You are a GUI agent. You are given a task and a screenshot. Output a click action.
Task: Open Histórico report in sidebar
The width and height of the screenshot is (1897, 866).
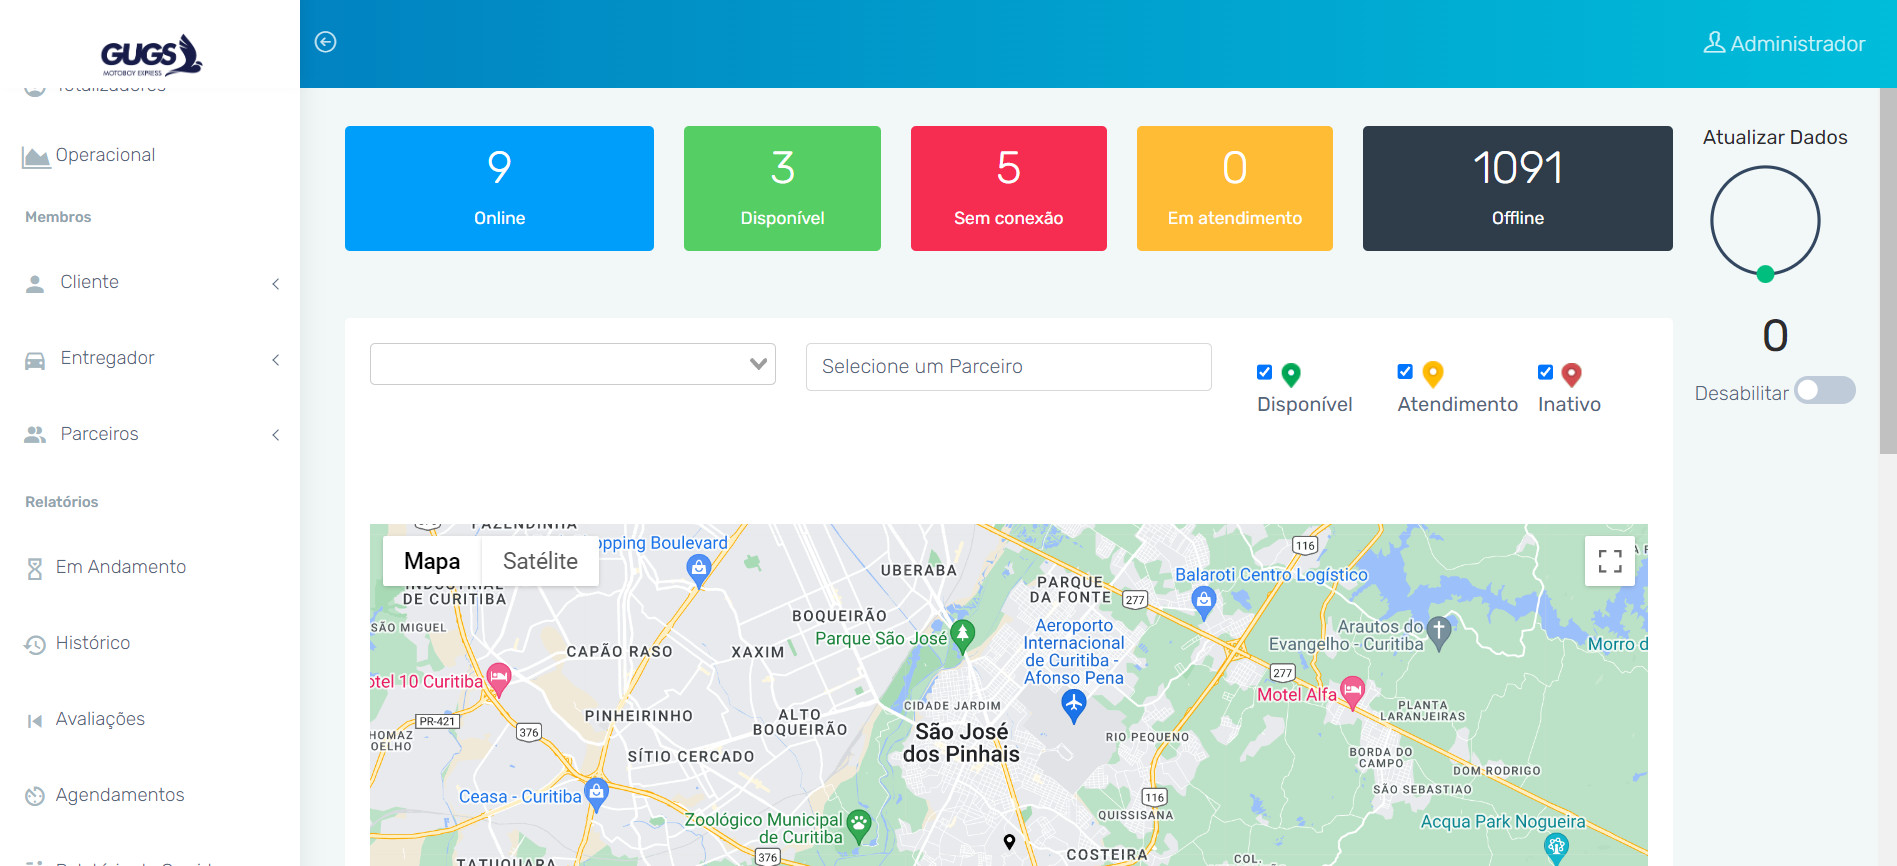93,643
